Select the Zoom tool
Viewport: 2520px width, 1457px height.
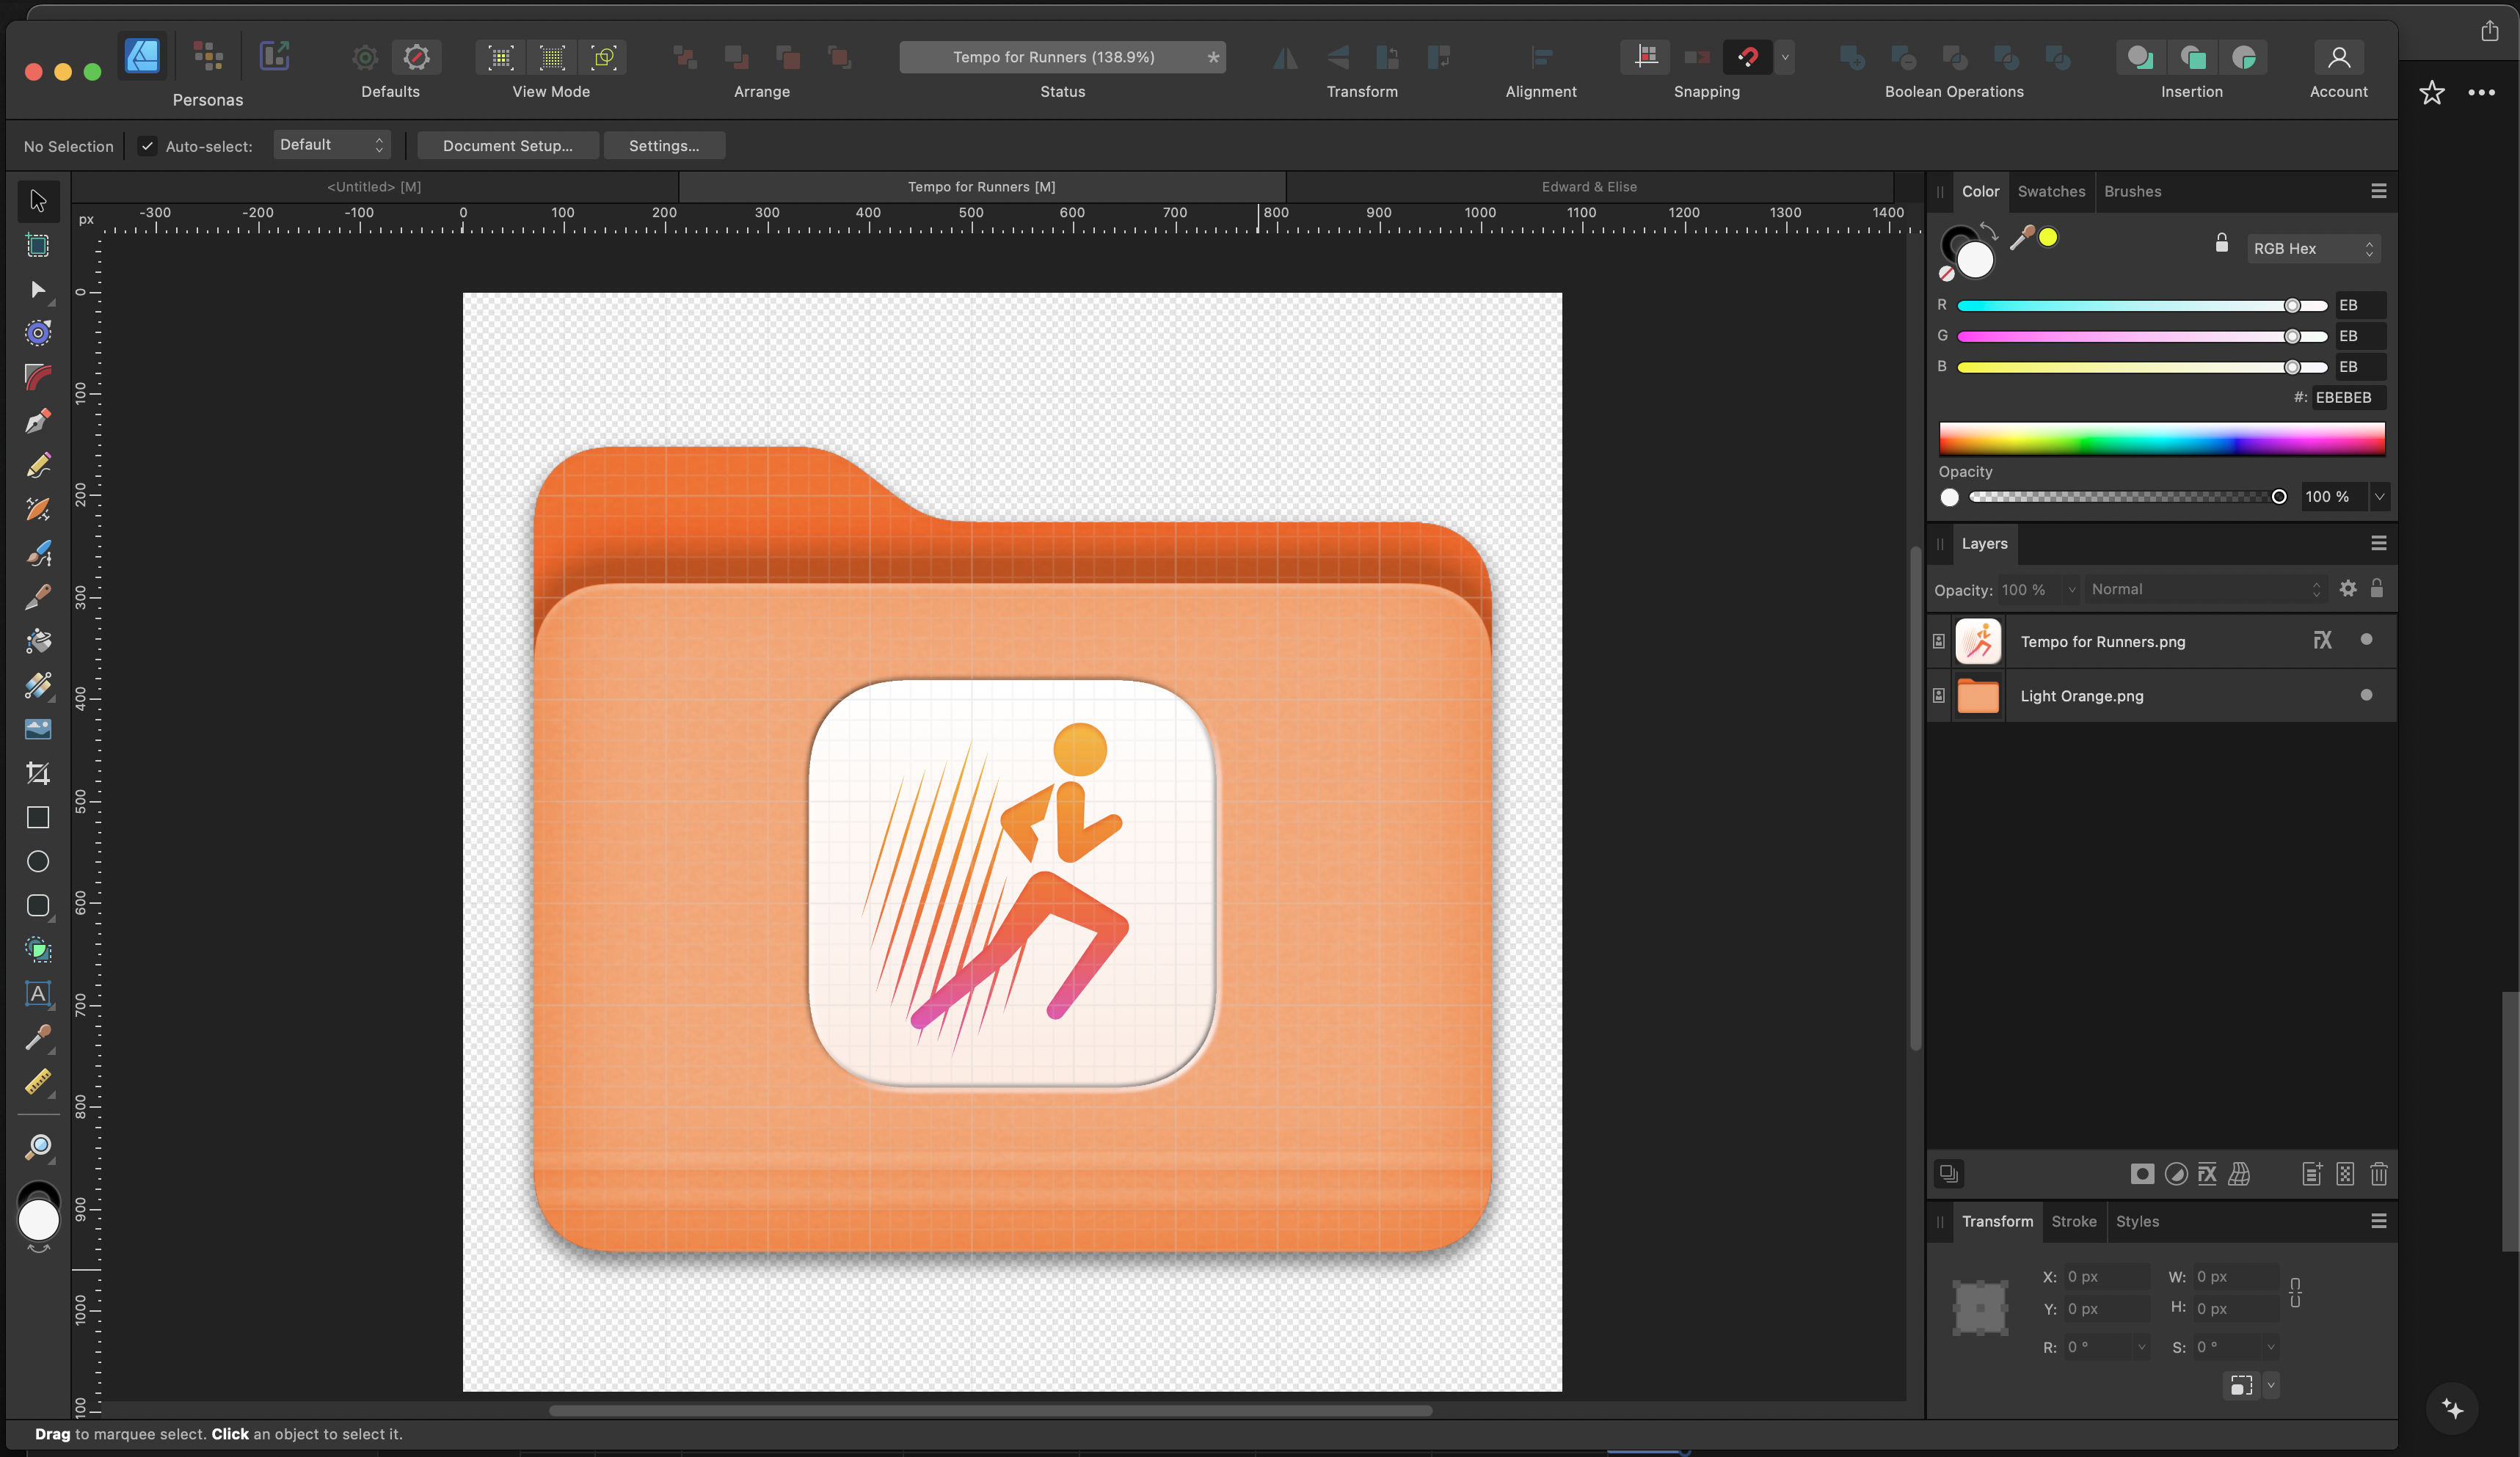tap(38, 1146)
